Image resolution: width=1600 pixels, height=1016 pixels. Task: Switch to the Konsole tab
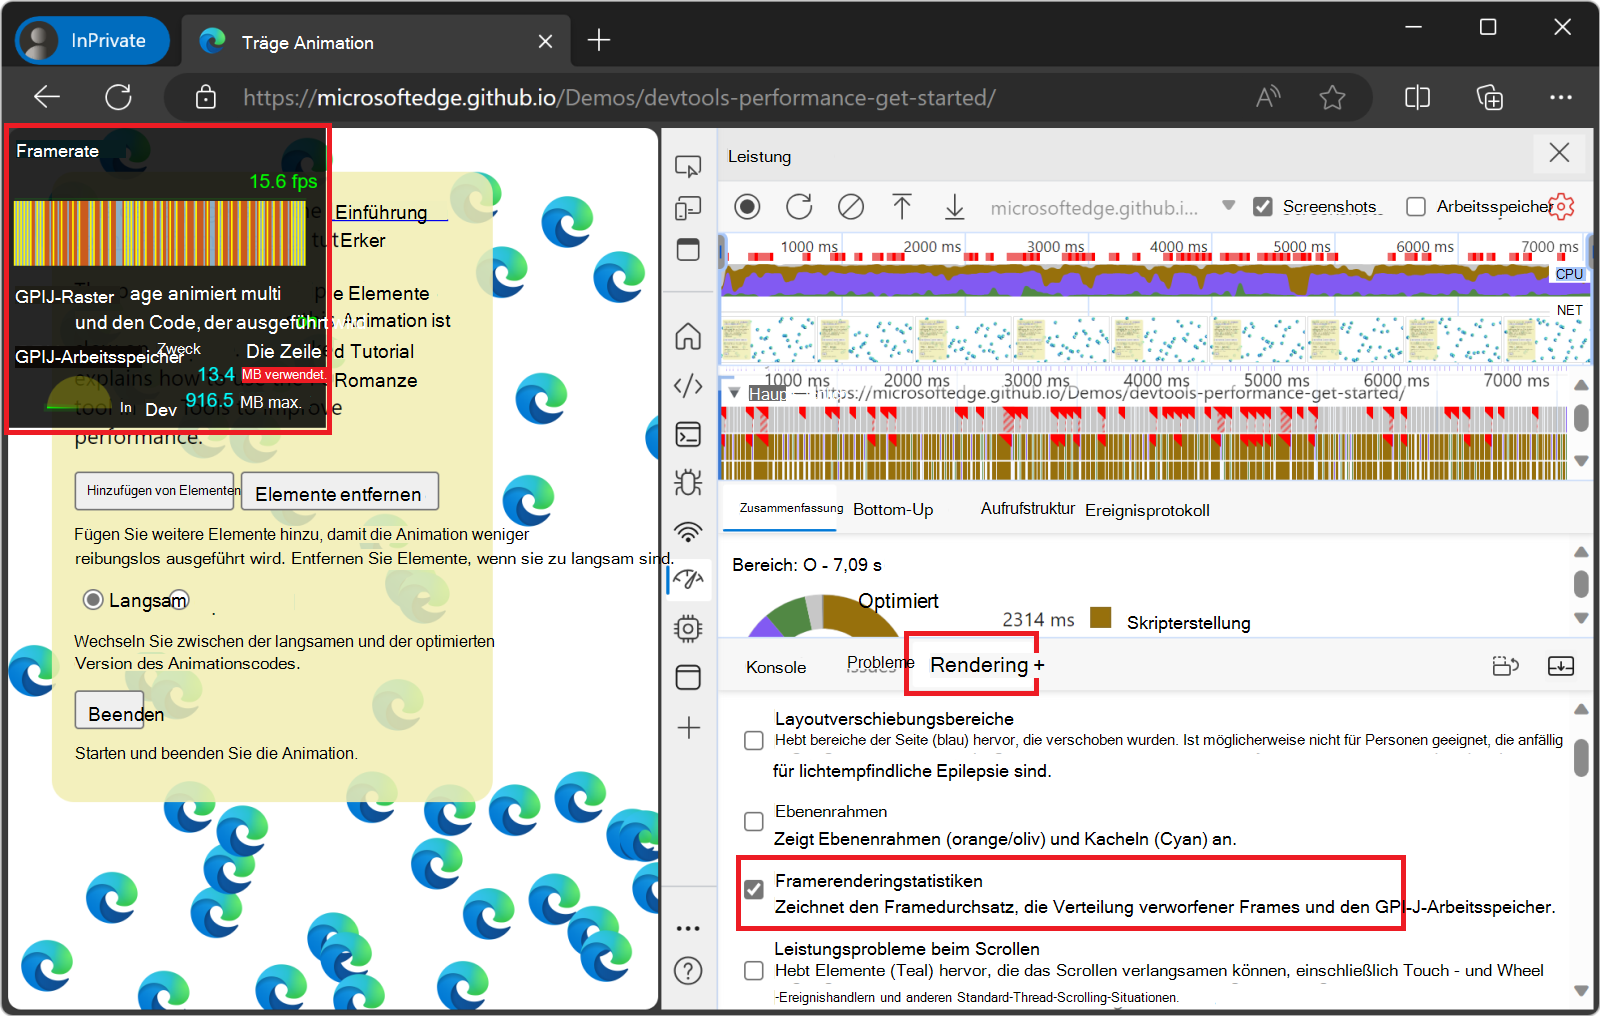(x=776, y=667)
